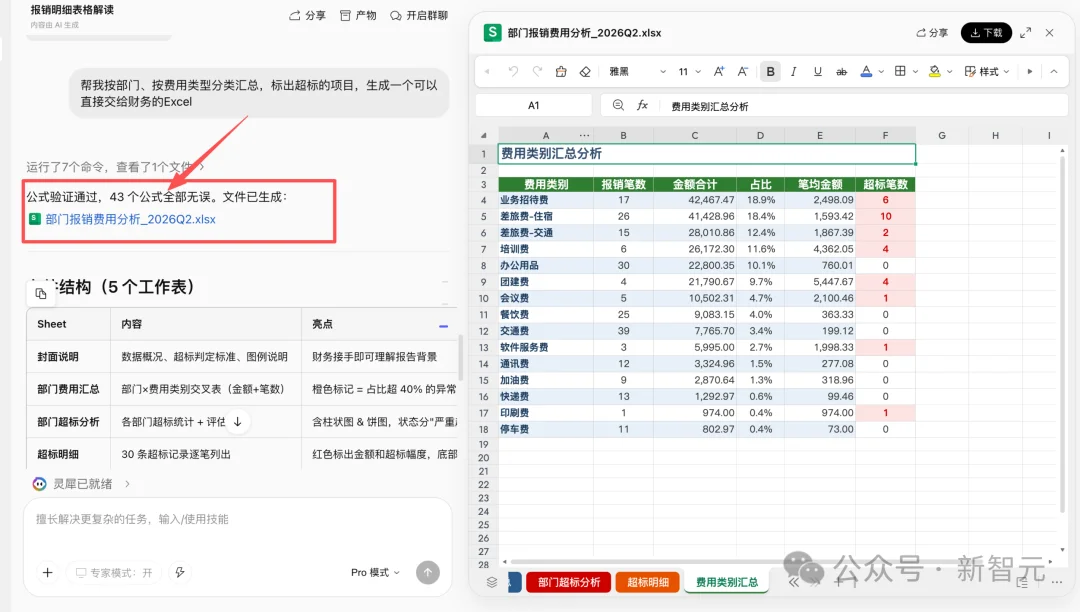Expand the 运行了7个命令 step summary

tap(115, 167)
